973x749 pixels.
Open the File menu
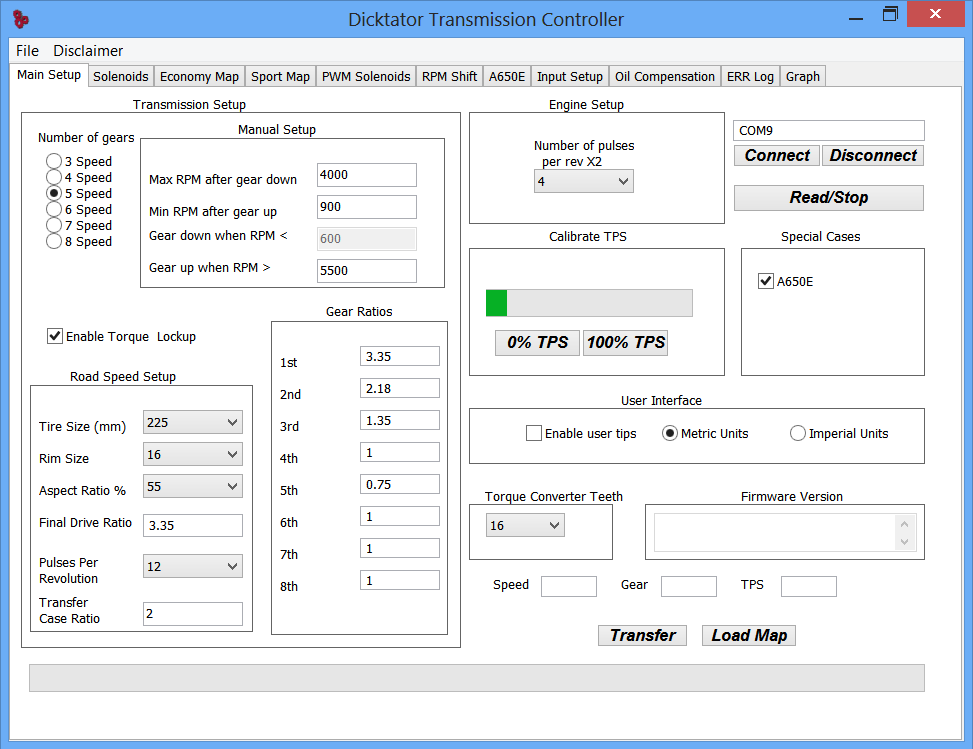pyautogui.click(x=27, y=51)
